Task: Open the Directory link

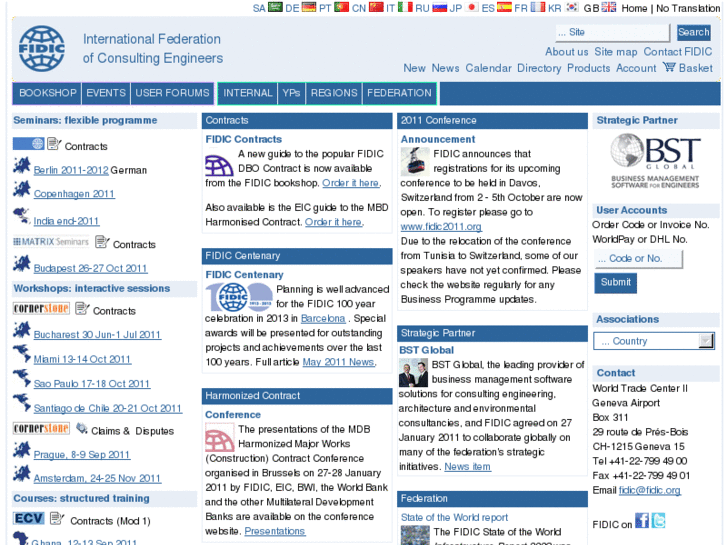Action: (x=539, y=68)
